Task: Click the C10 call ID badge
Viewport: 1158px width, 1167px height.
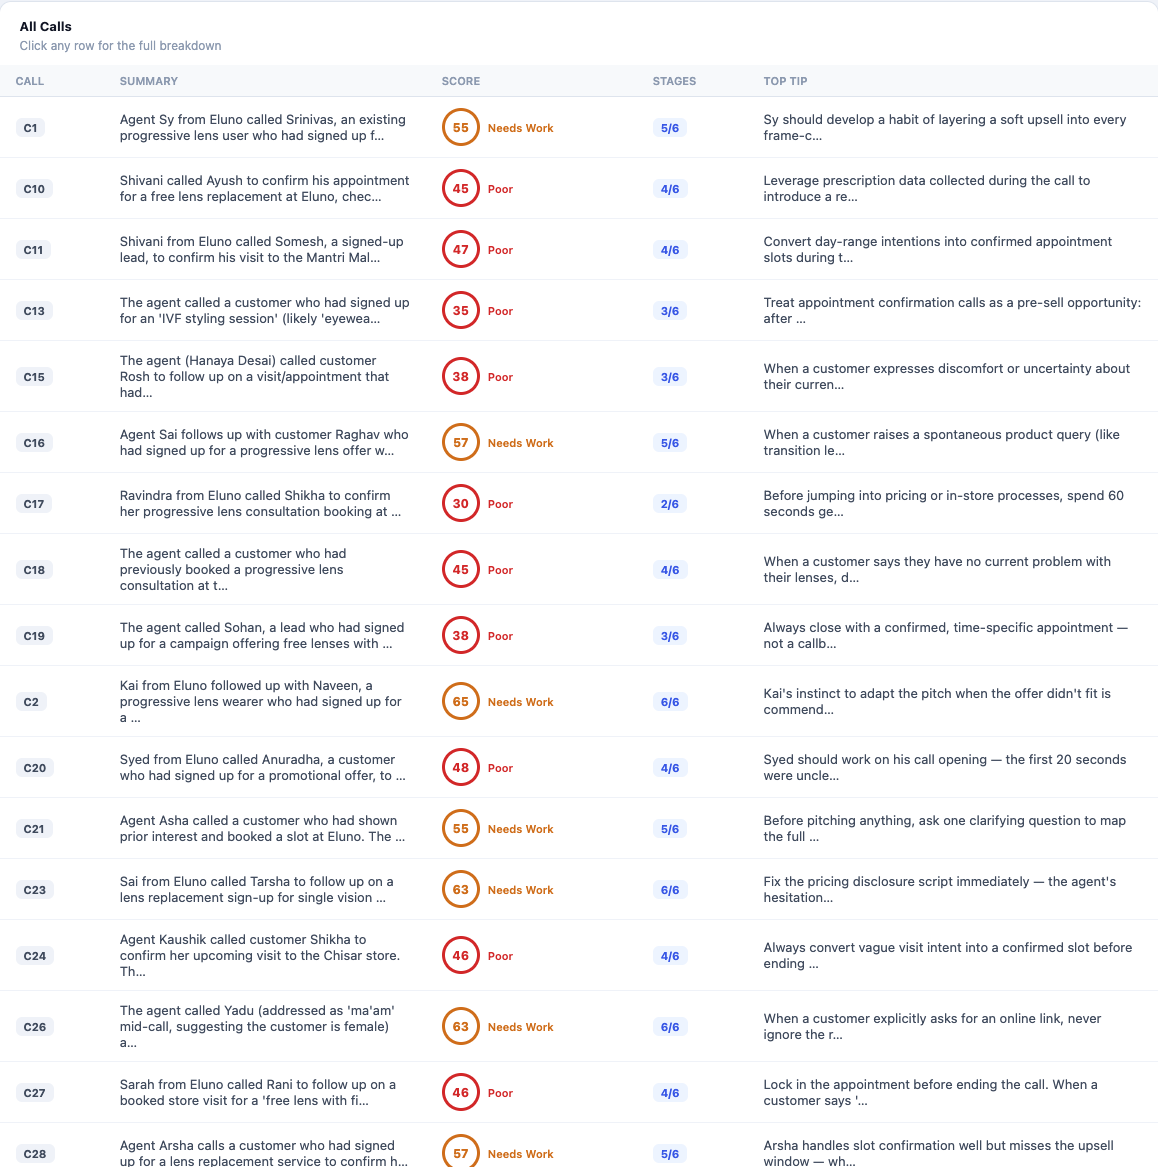Action: pyautogui.click(x=33, y=189)
